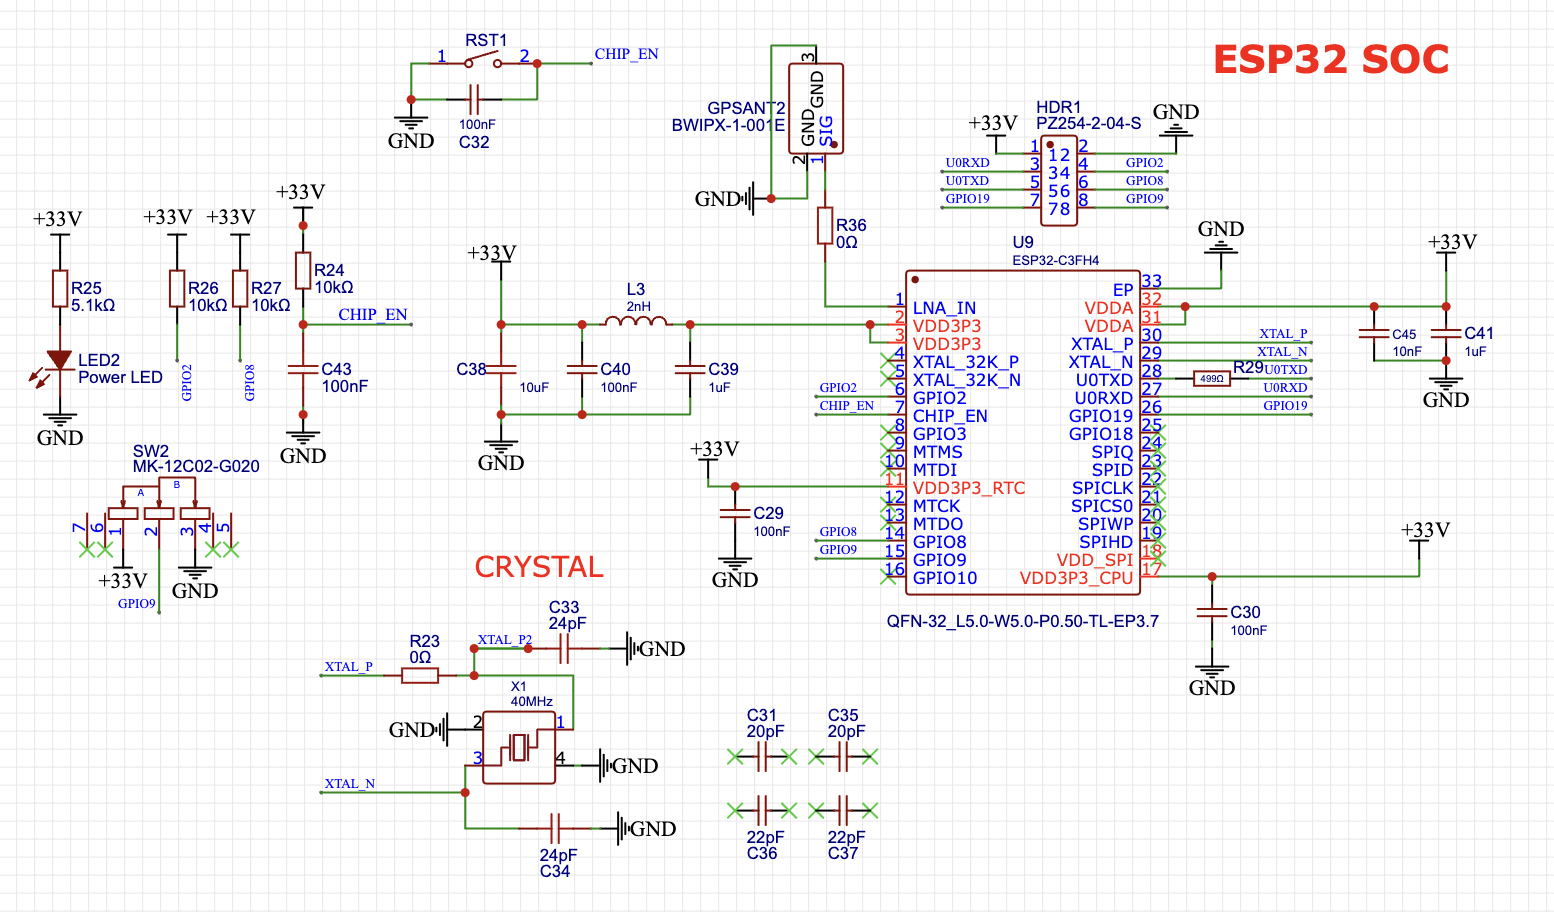
Task: Click the QFN-32 footprint description text
Action: pos(1022,621)
